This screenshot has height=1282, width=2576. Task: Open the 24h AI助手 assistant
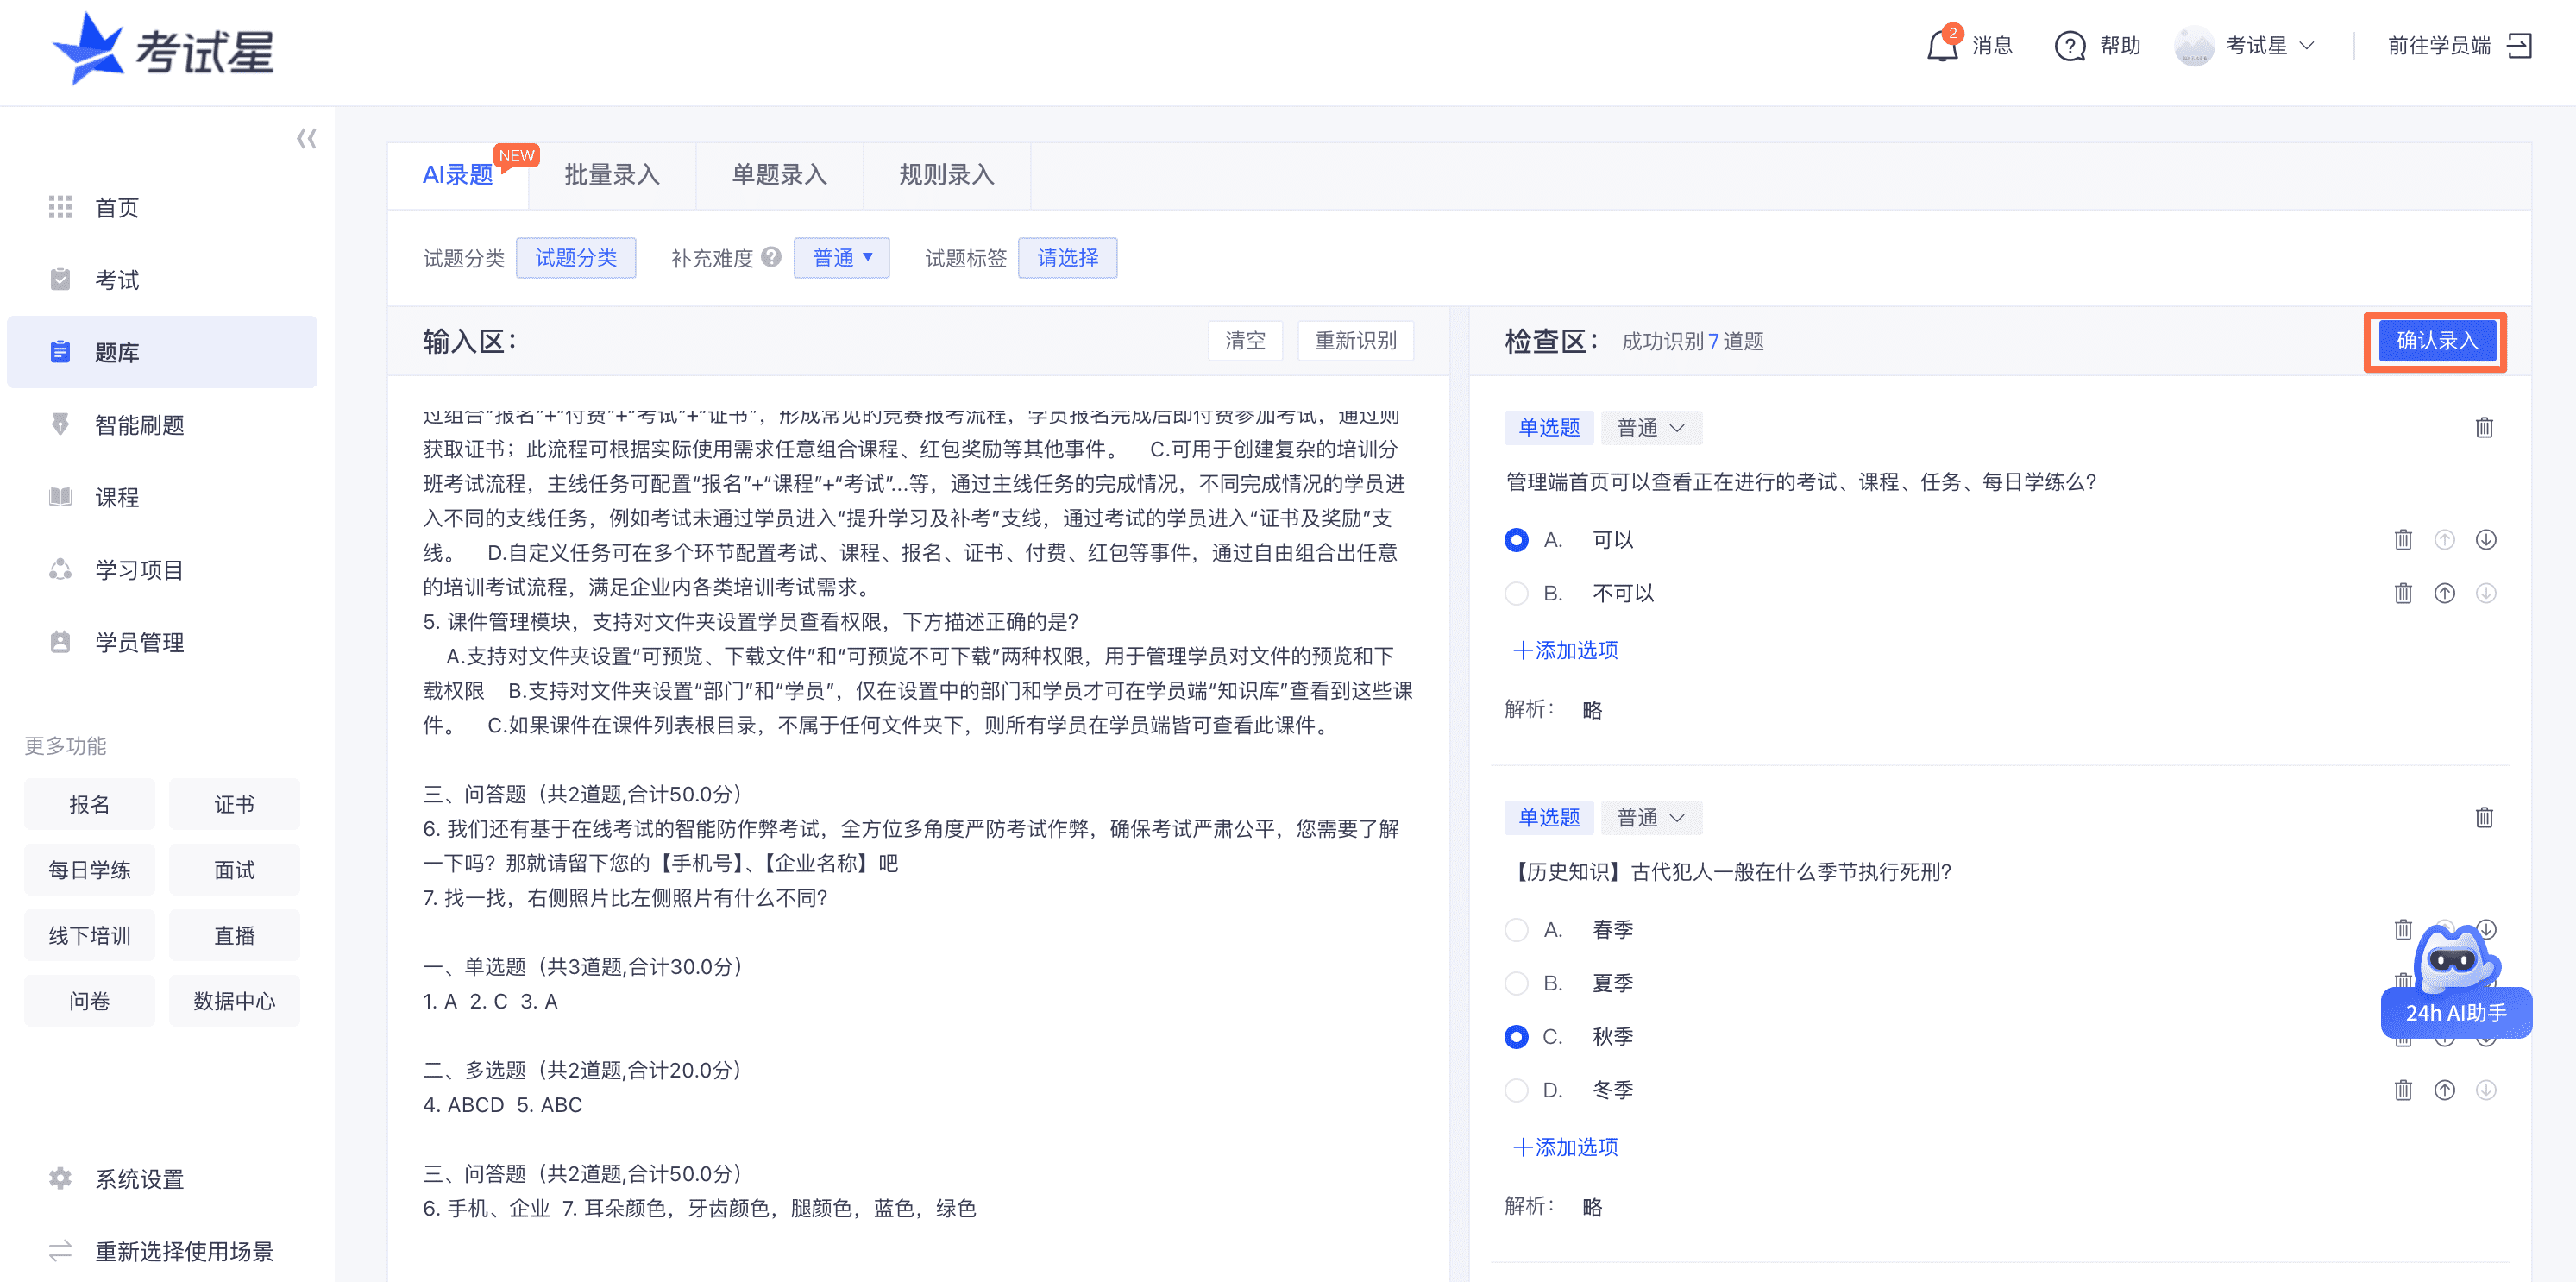2457,1013
